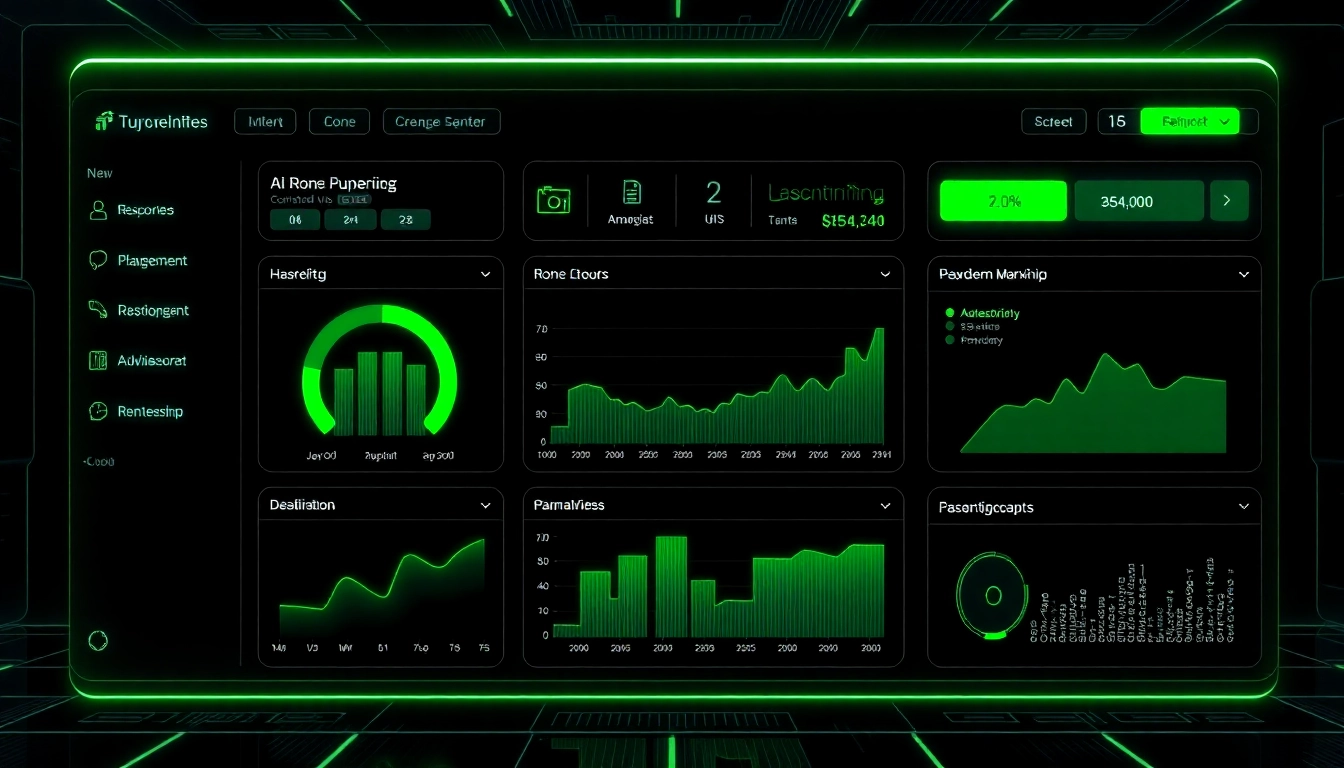Click the right arrow chevron button
The image size is (1344, 768).
pos(1228,201)
